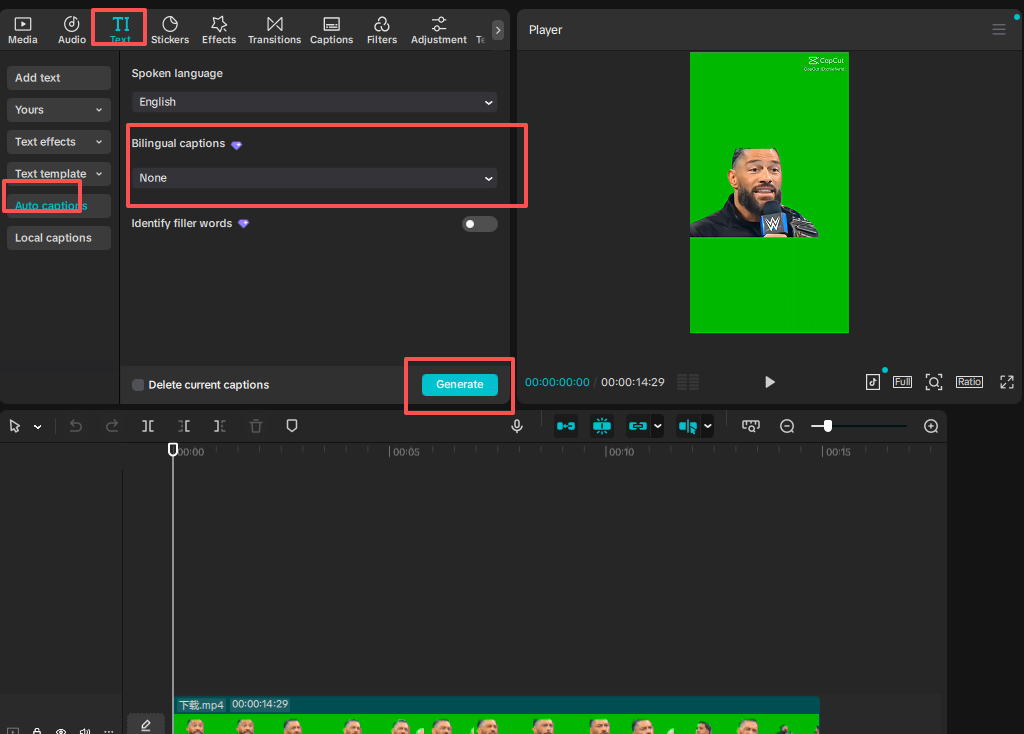Activate the voiceover microphone icon
The image size is (1024, 734).
[x=517, y=426]
